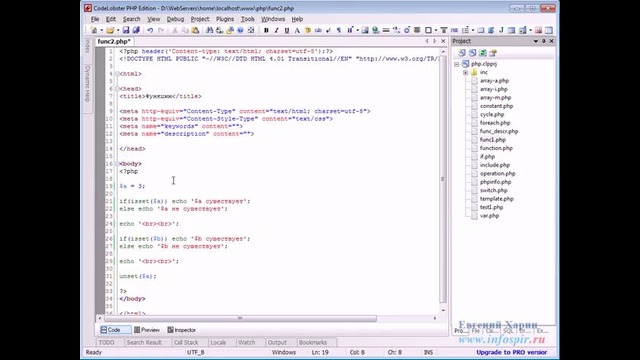
Task: Open the Help menu
Action: pyautogui.click(x=297, y=19)
